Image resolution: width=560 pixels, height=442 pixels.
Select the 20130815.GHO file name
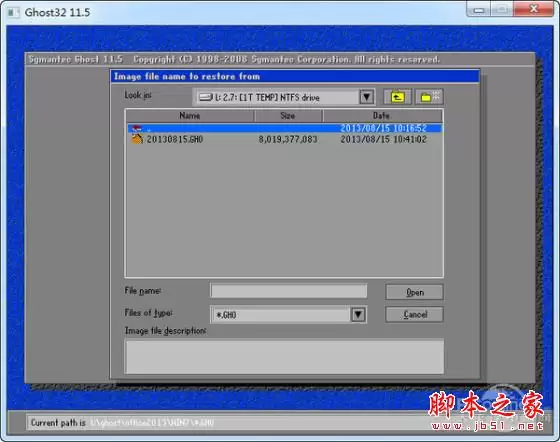(x=175, y=139)
